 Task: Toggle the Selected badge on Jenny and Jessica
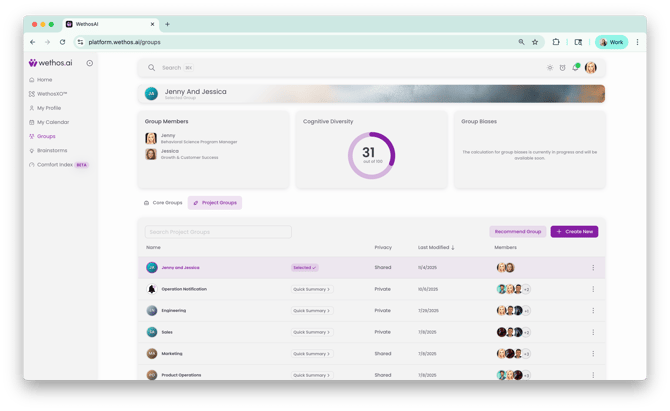tap(305, 268)
